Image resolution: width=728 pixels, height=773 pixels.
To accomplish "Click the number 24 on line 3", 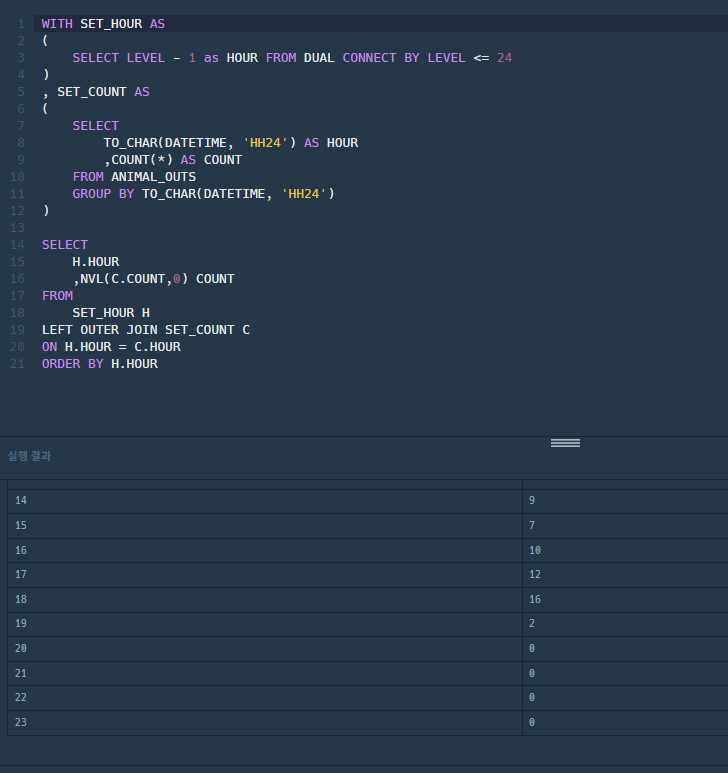I will tap(504, 58).
